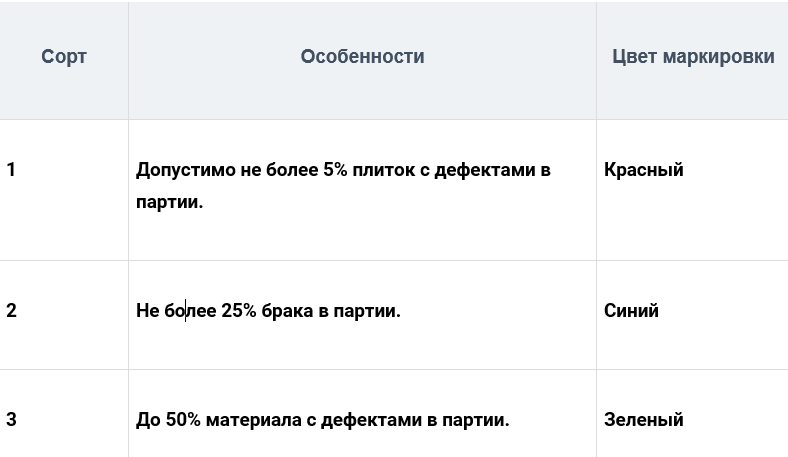Click the "Особенности" column header
This screenshot has width=788, height=457.
[x=362, y=57]
